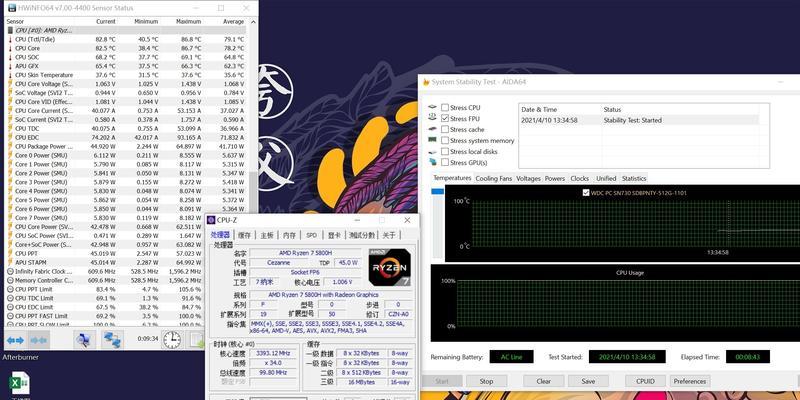Click lightning icon of CPU EDC row
Image resolution: width=800 pixels, height=400 pixels.
point(10,137)
